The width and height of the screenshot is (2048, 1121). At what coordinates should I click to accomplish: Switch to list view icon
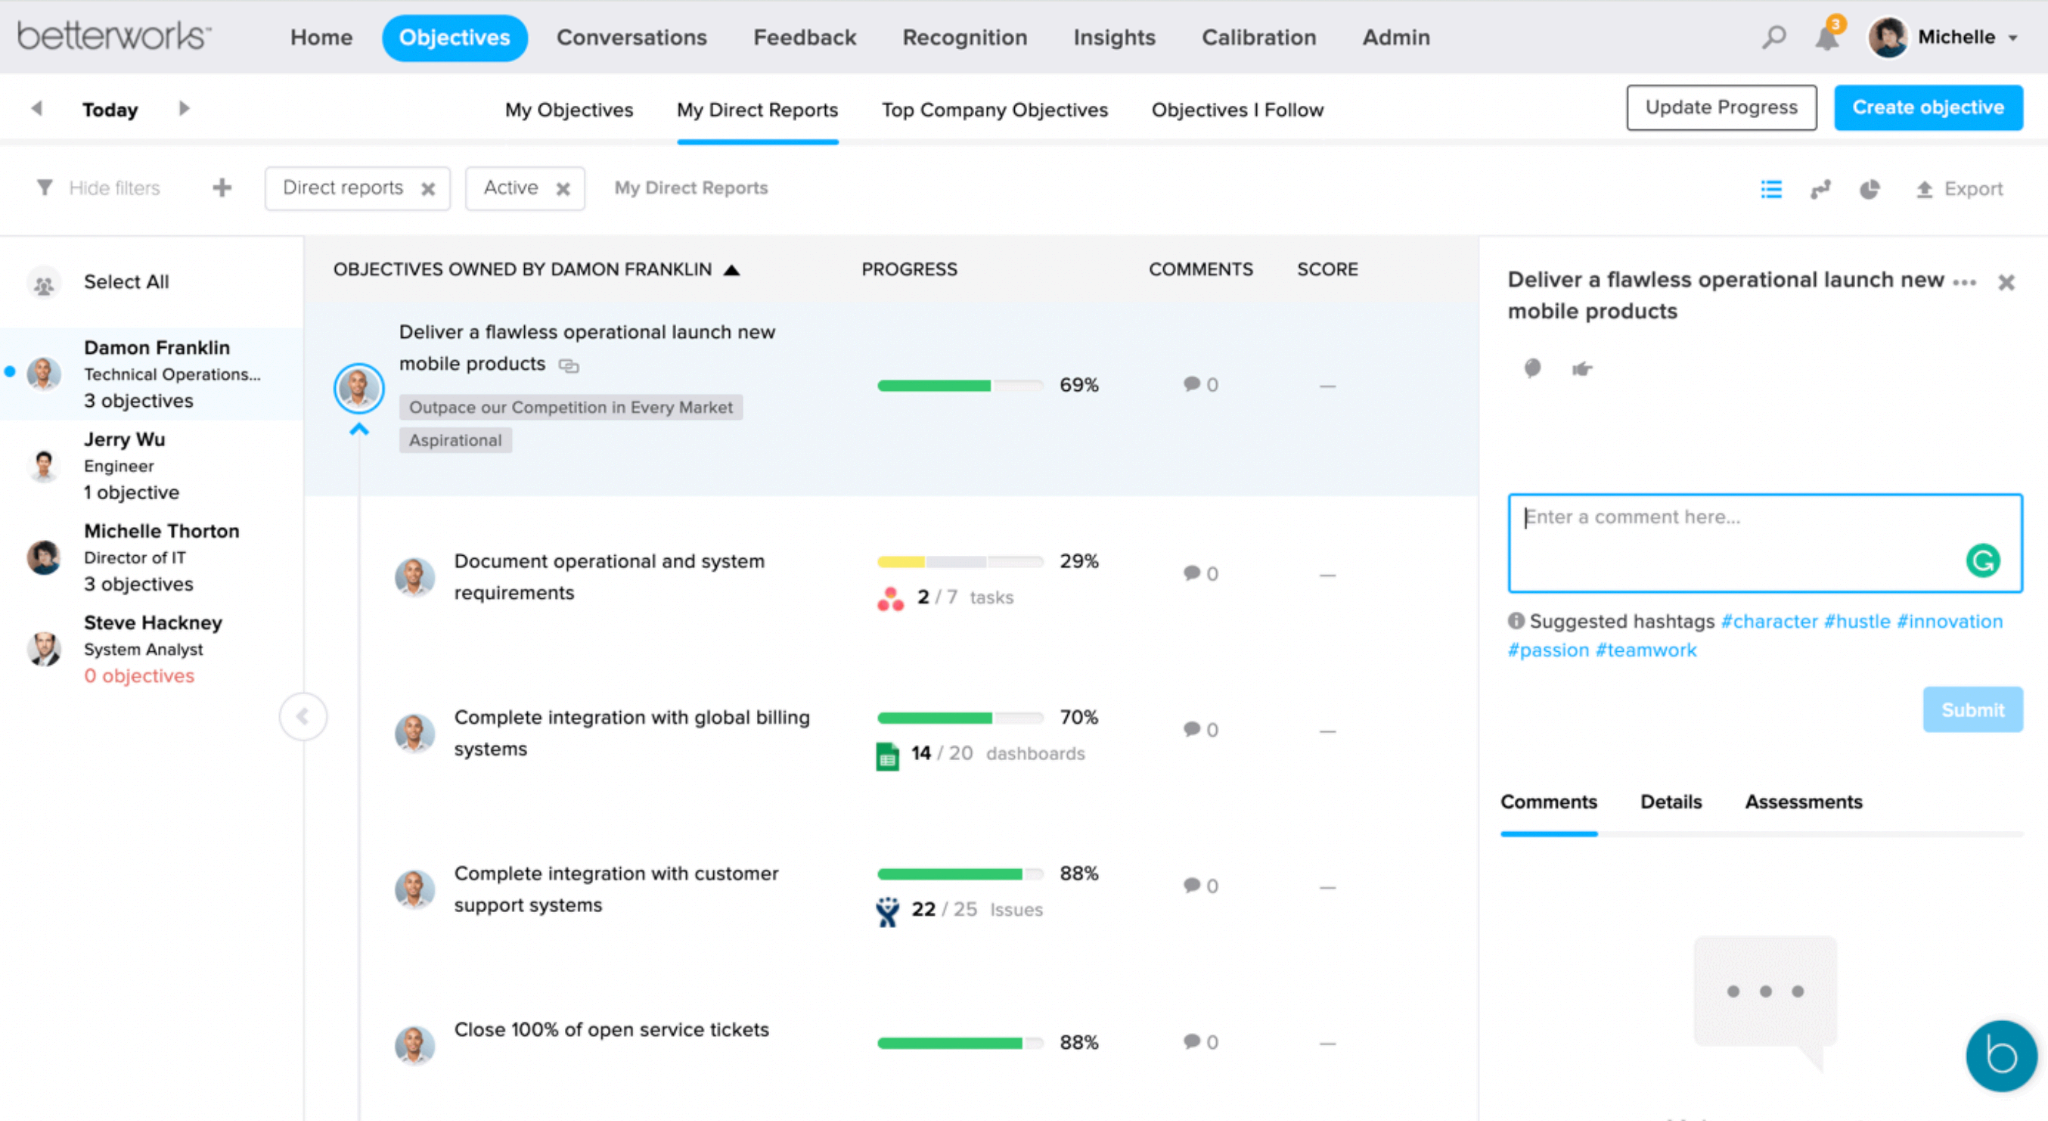(x=1771, y=189)
